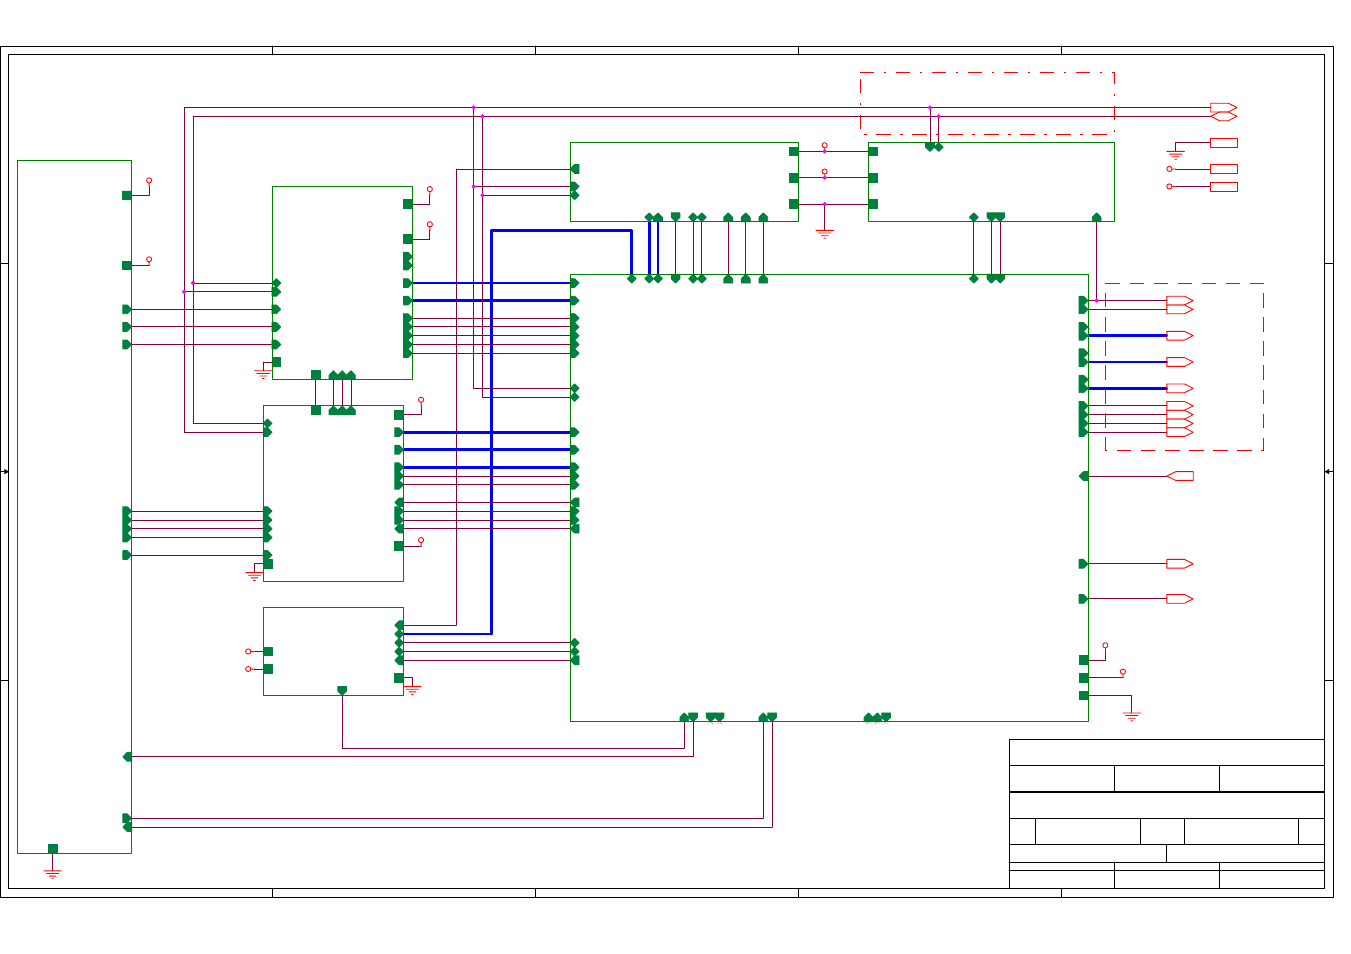The width and height of the screenshot is (1351, 954).
Task: Select the thick vertical blue bus line
Action: pos(491,432)
